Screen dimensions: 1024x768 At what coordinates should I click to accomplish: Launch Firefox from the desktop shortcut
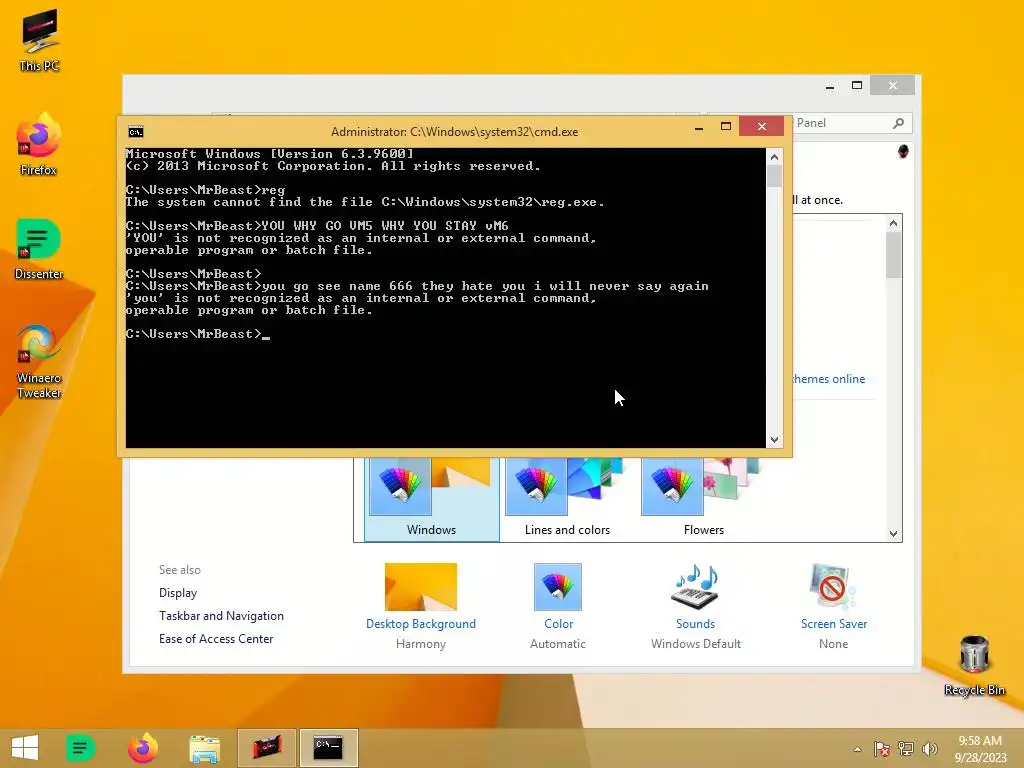(39, 144)
